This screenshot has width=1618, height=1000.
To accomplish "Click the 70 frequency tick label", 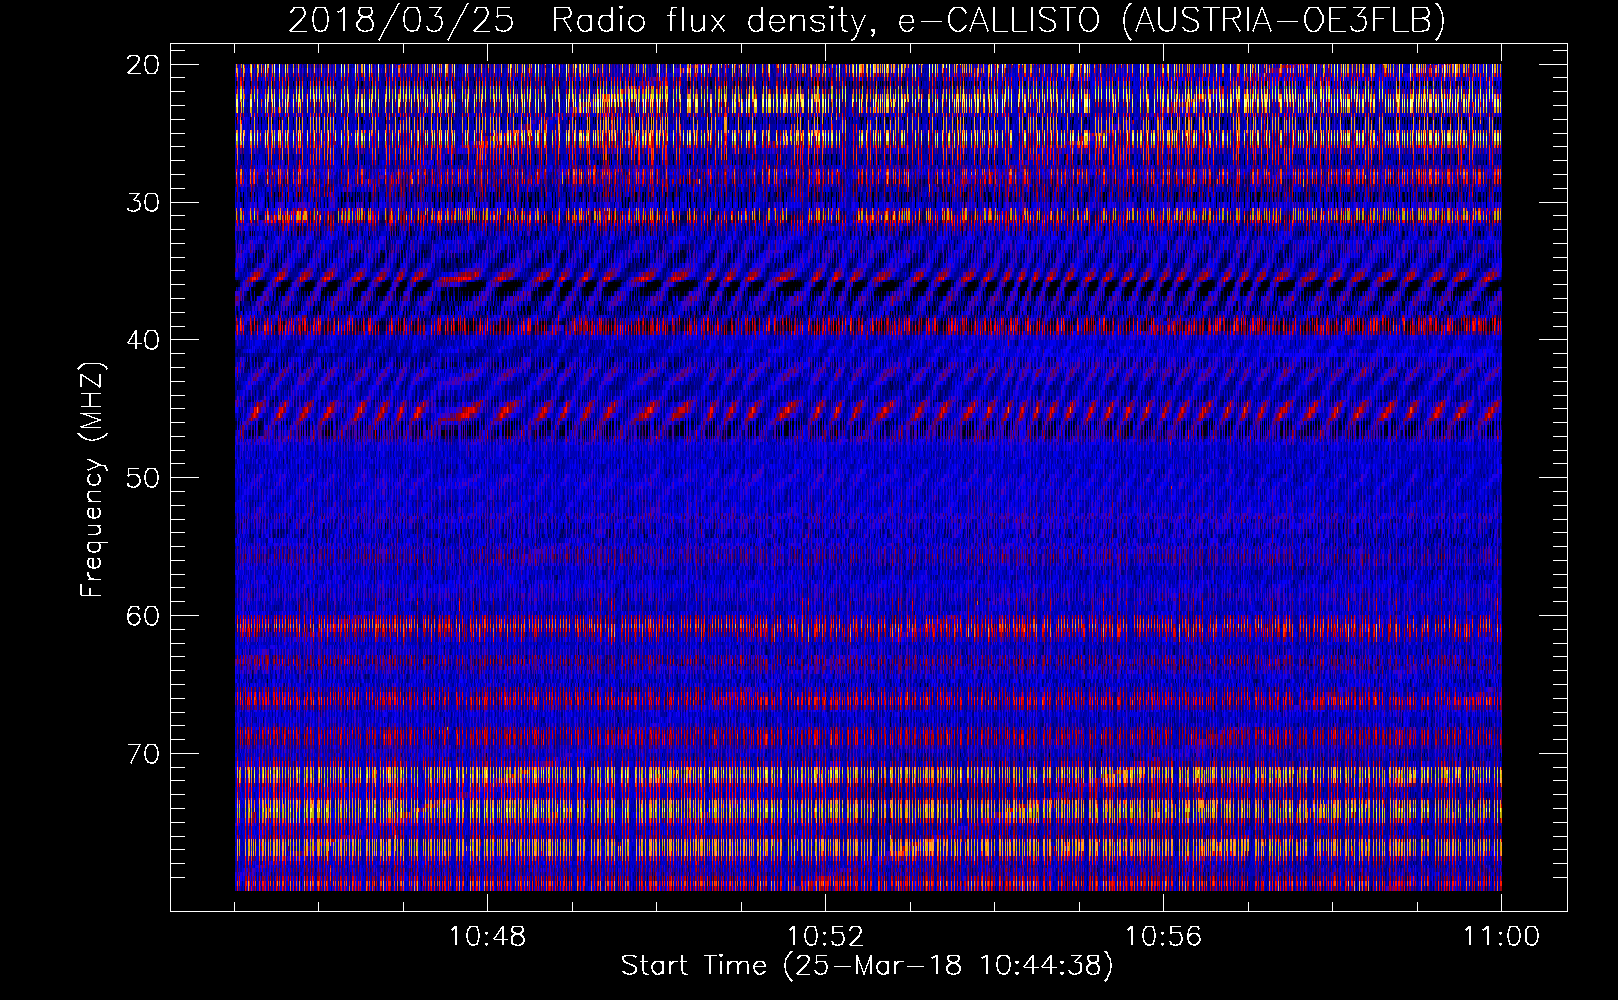I will coord(143,753).
